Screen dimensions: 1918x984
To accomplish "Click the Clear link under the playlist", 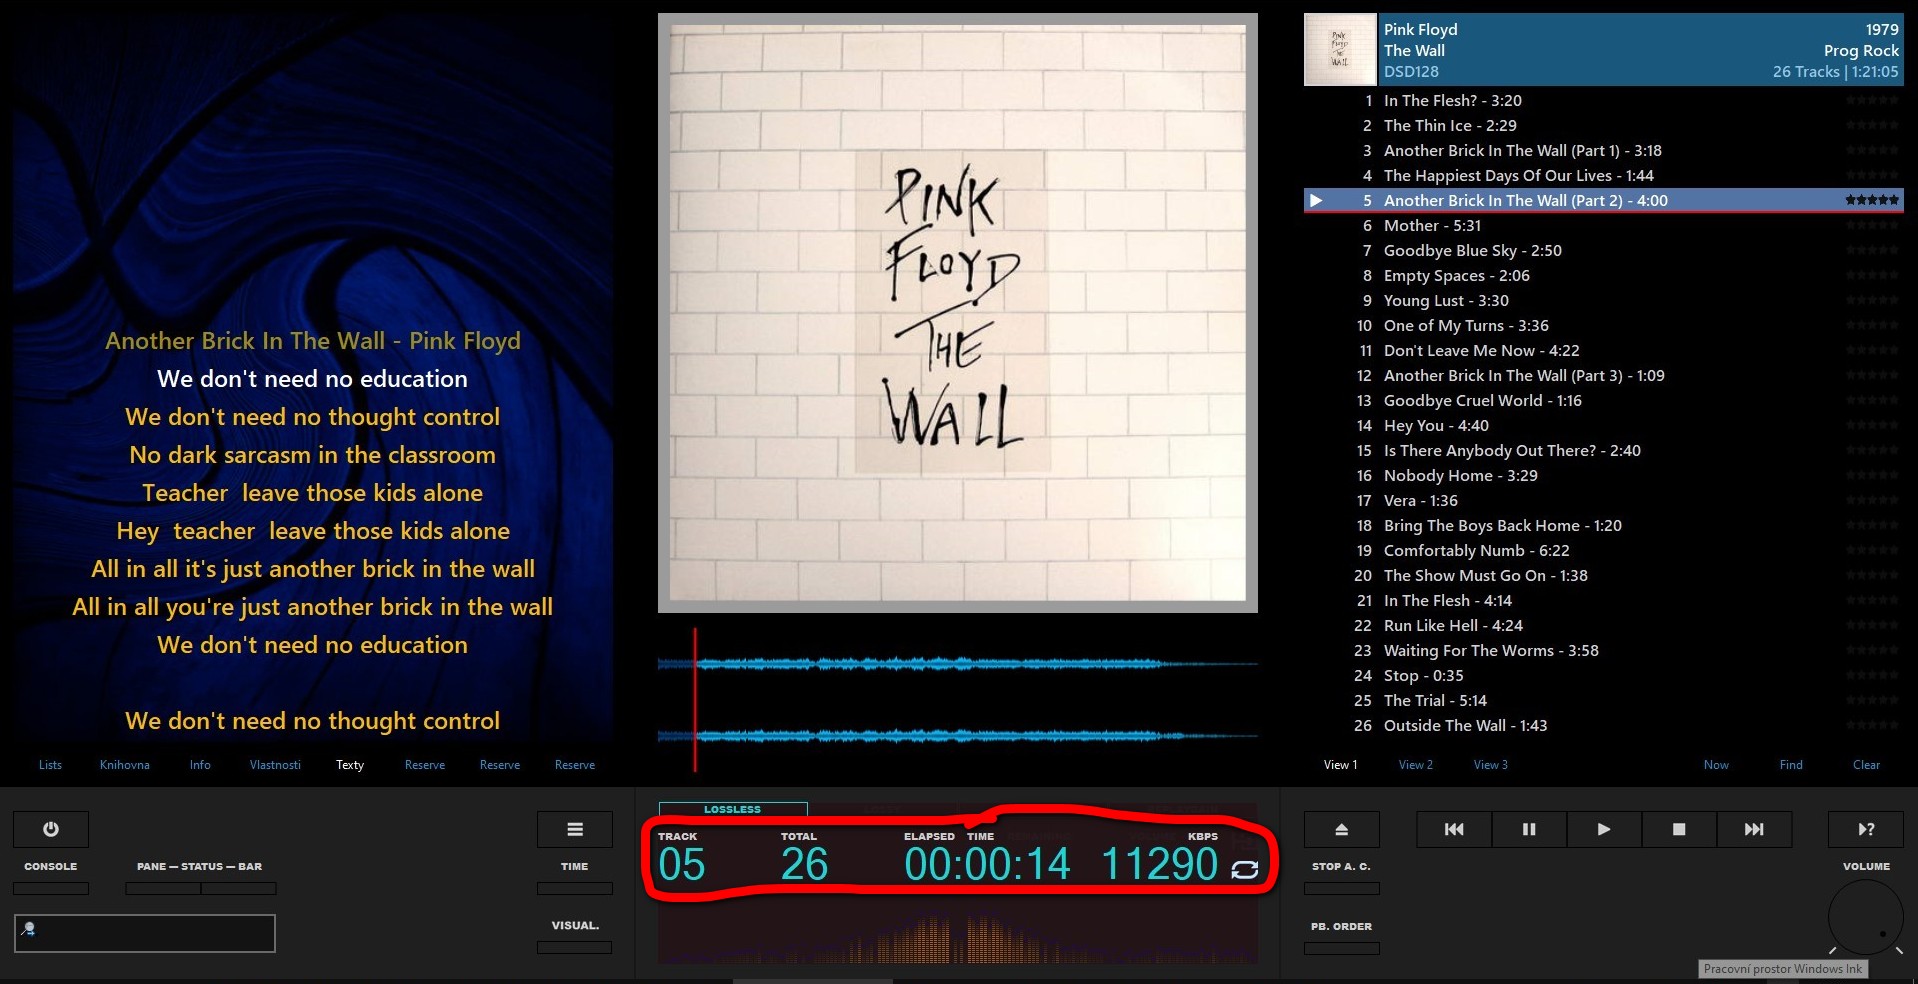I will [1866, 765].
